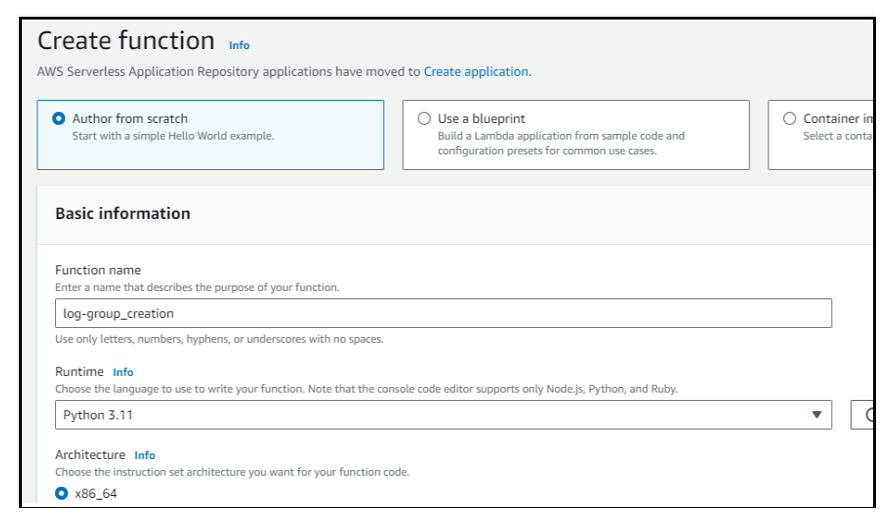The height and width of the screenshot is (519, 889).
Task: Click the naming rules hint under Function name
Action: [x=219, y=339]
